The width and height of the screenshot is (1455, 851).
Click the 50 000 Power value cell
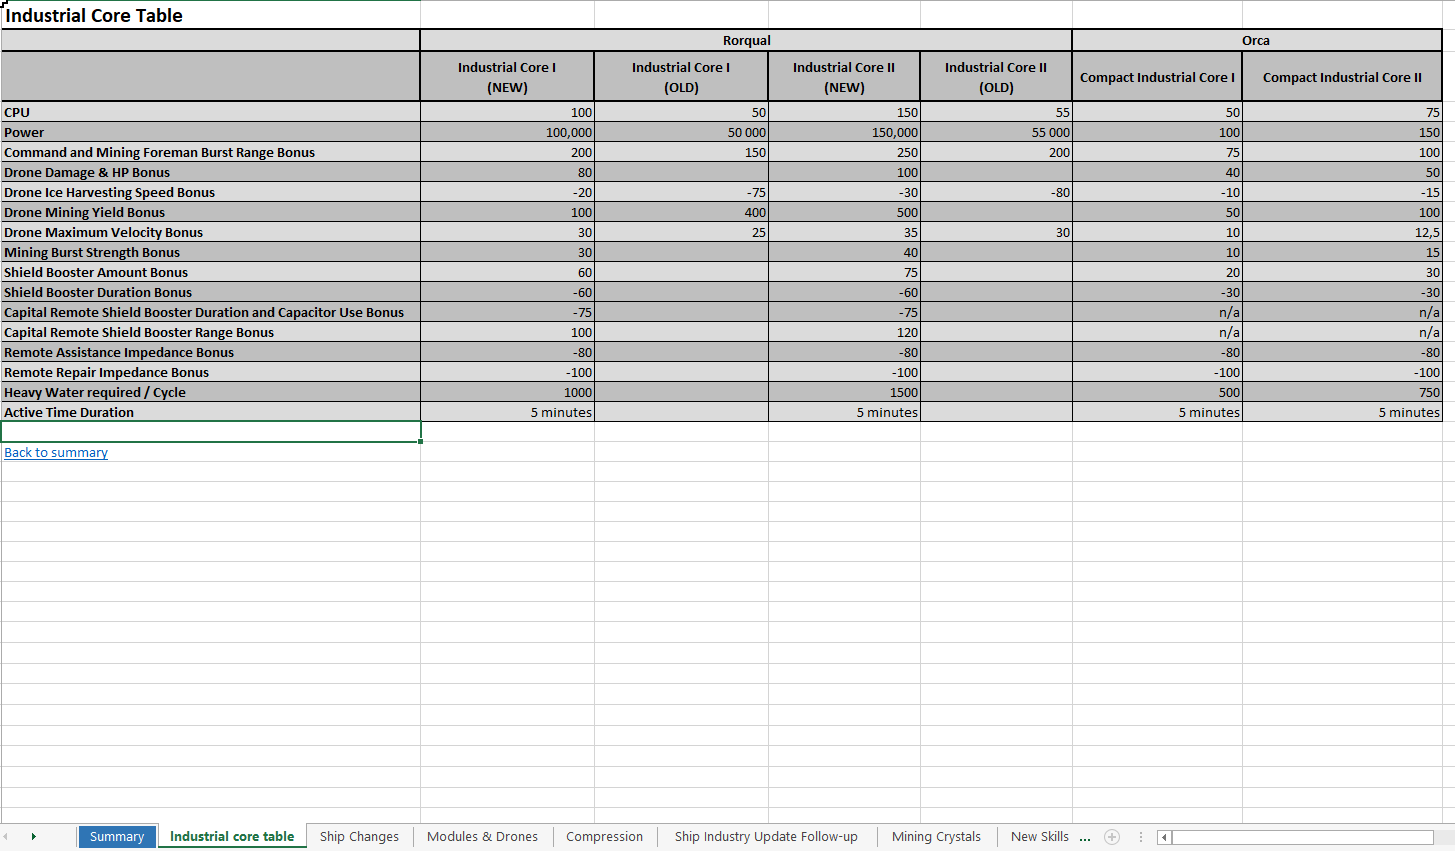point(681,132)
